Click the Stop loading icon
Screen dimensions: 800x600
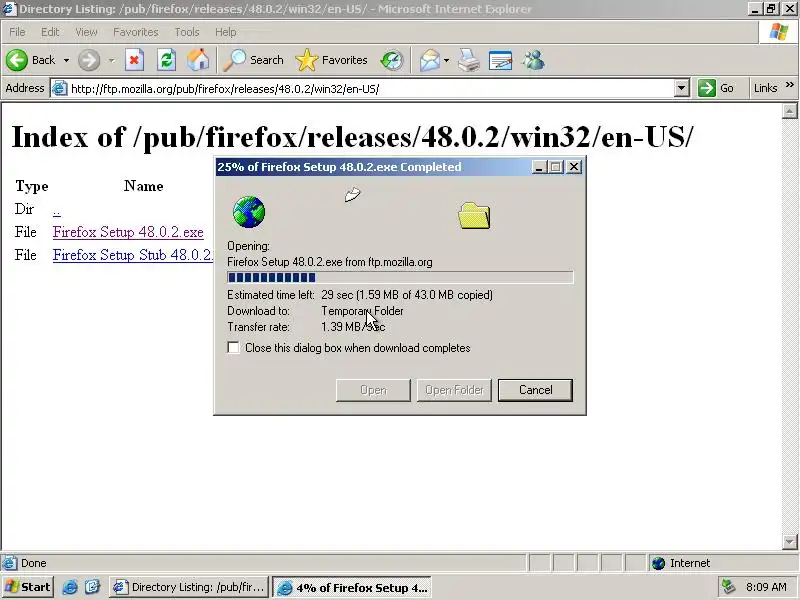tap(134, 60)
